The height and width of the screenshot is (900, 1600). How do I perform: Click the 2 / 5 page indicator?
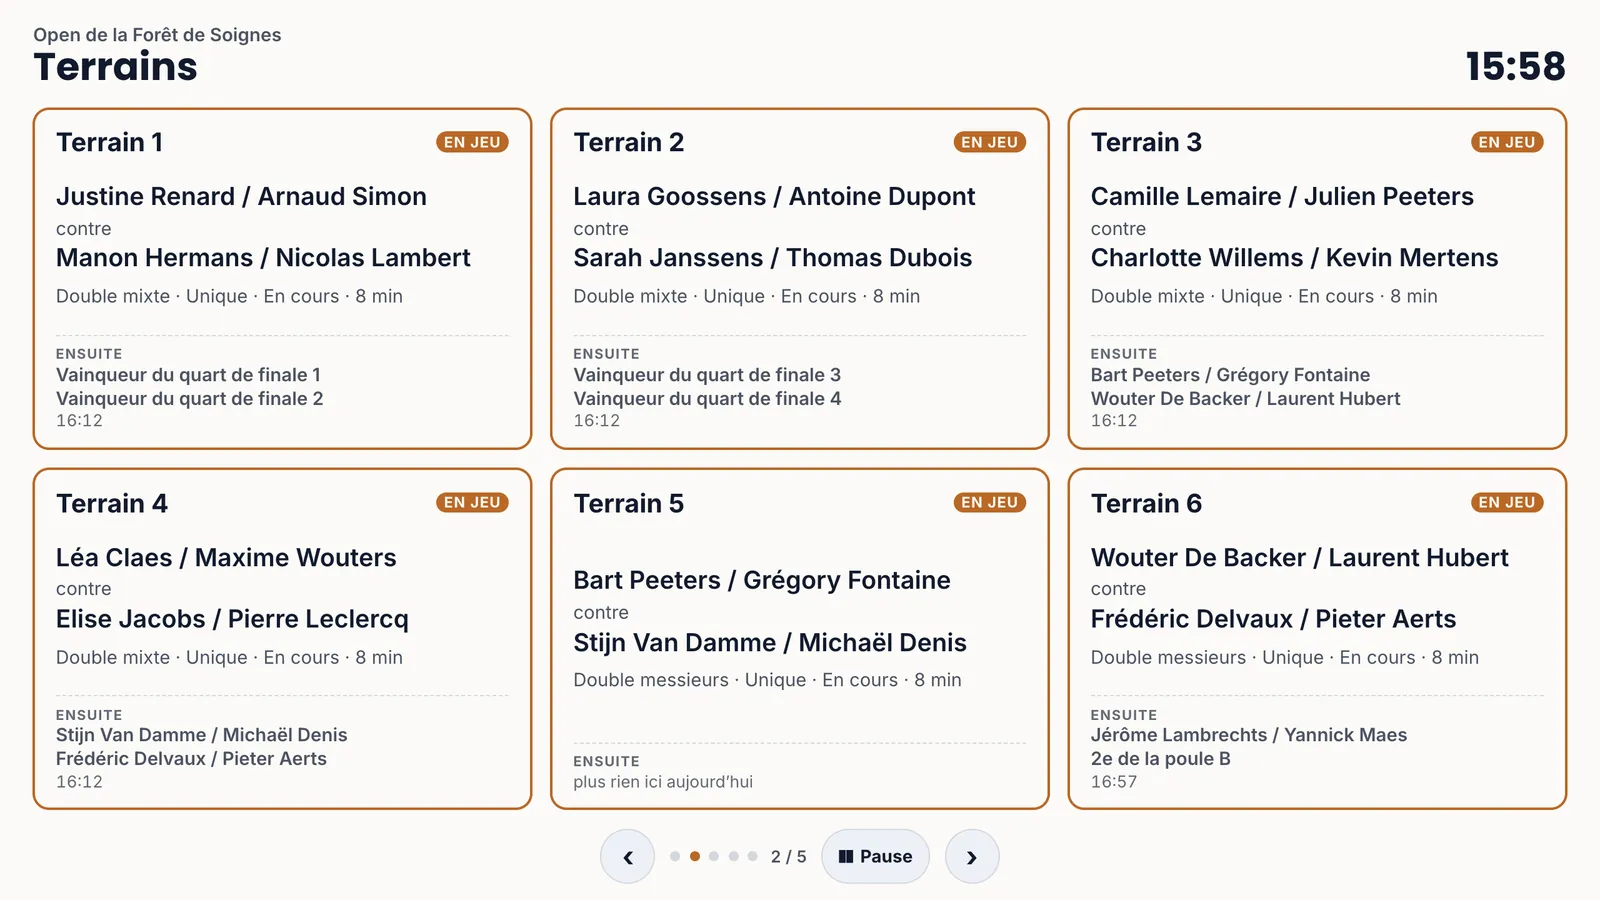pyautogui.click(x=788, y=857)
